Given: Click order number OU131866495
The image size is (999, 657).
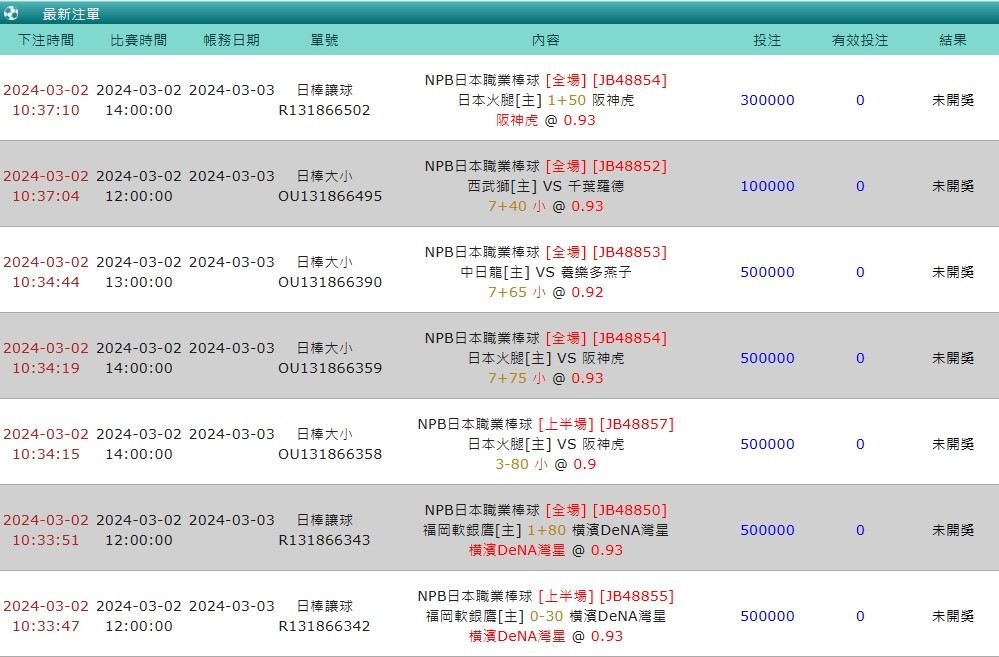Looking at the screenshot, I should (330, 196).
